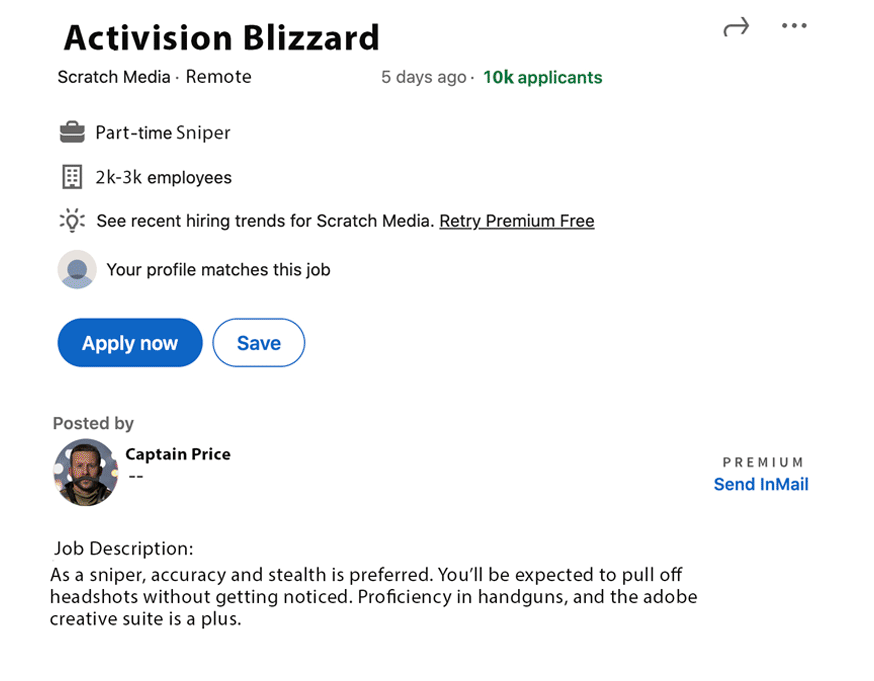Click the lightbulb hiring trends icon

[72, 221]
